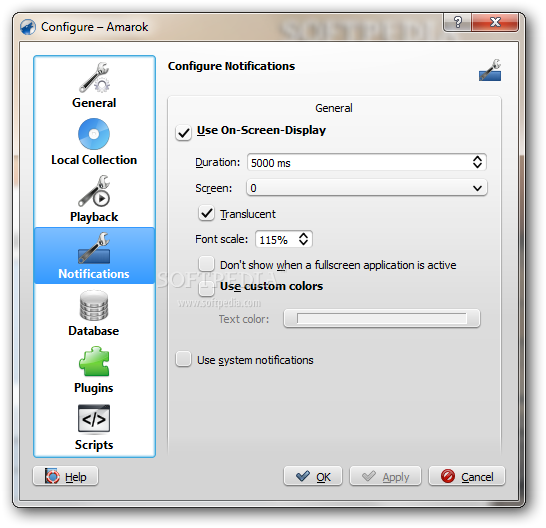
Task: Enable Don't show when fullscreen application is active
Action: point(206,264)
